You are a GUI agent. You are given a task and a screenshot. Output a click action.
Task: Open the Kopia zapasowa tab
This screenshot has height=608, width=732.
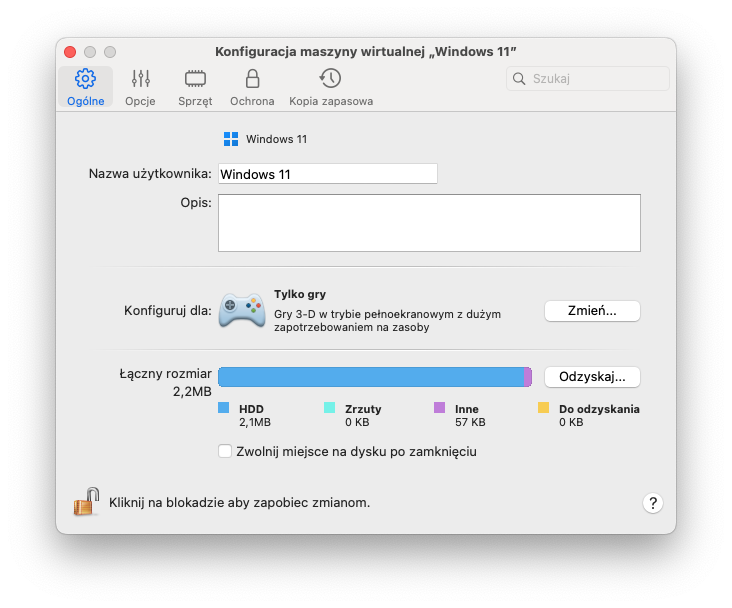[331, 87]
